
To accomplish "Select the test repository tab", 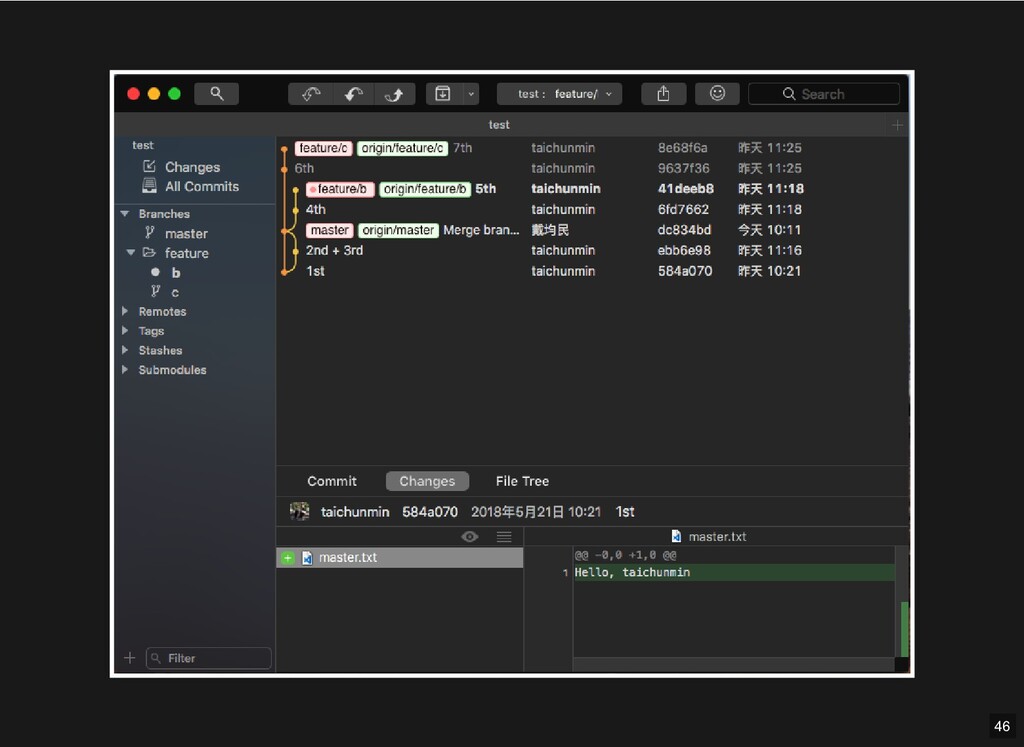I will point(499,125).
